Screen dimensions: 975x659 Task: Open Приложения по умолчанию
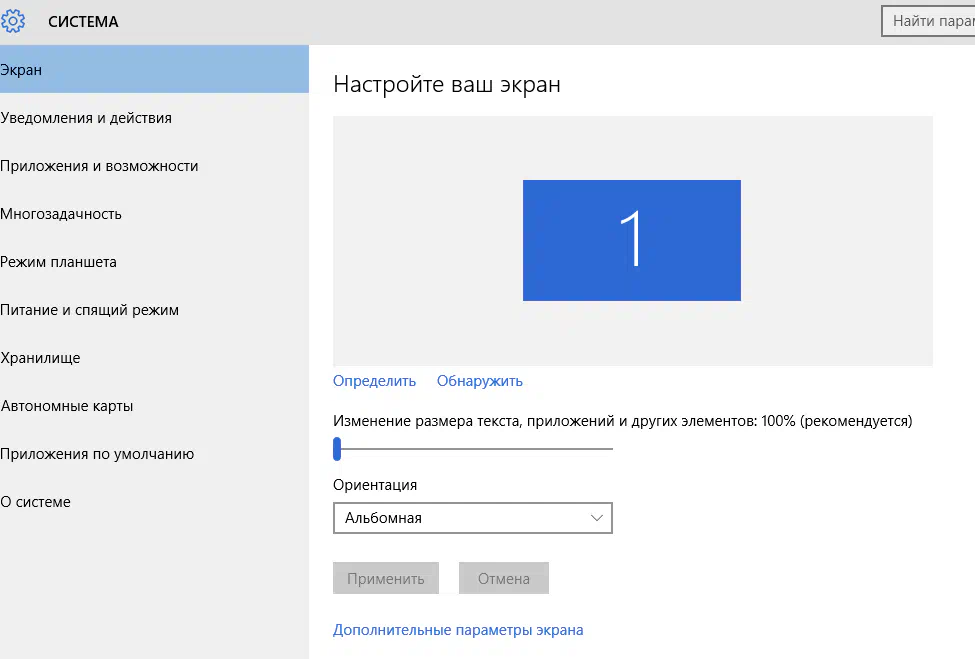pyautogui.click(x=154, y=454)
